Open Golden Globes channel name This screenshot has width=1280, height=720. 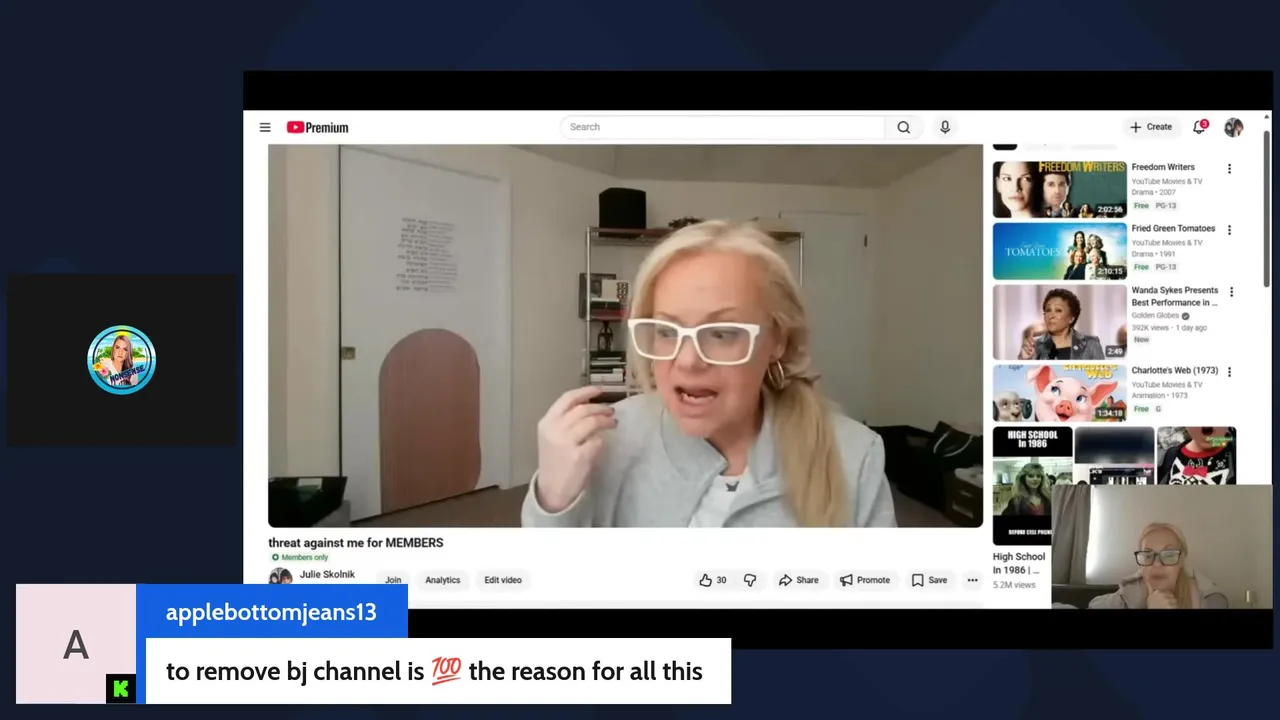point(1155,316)
